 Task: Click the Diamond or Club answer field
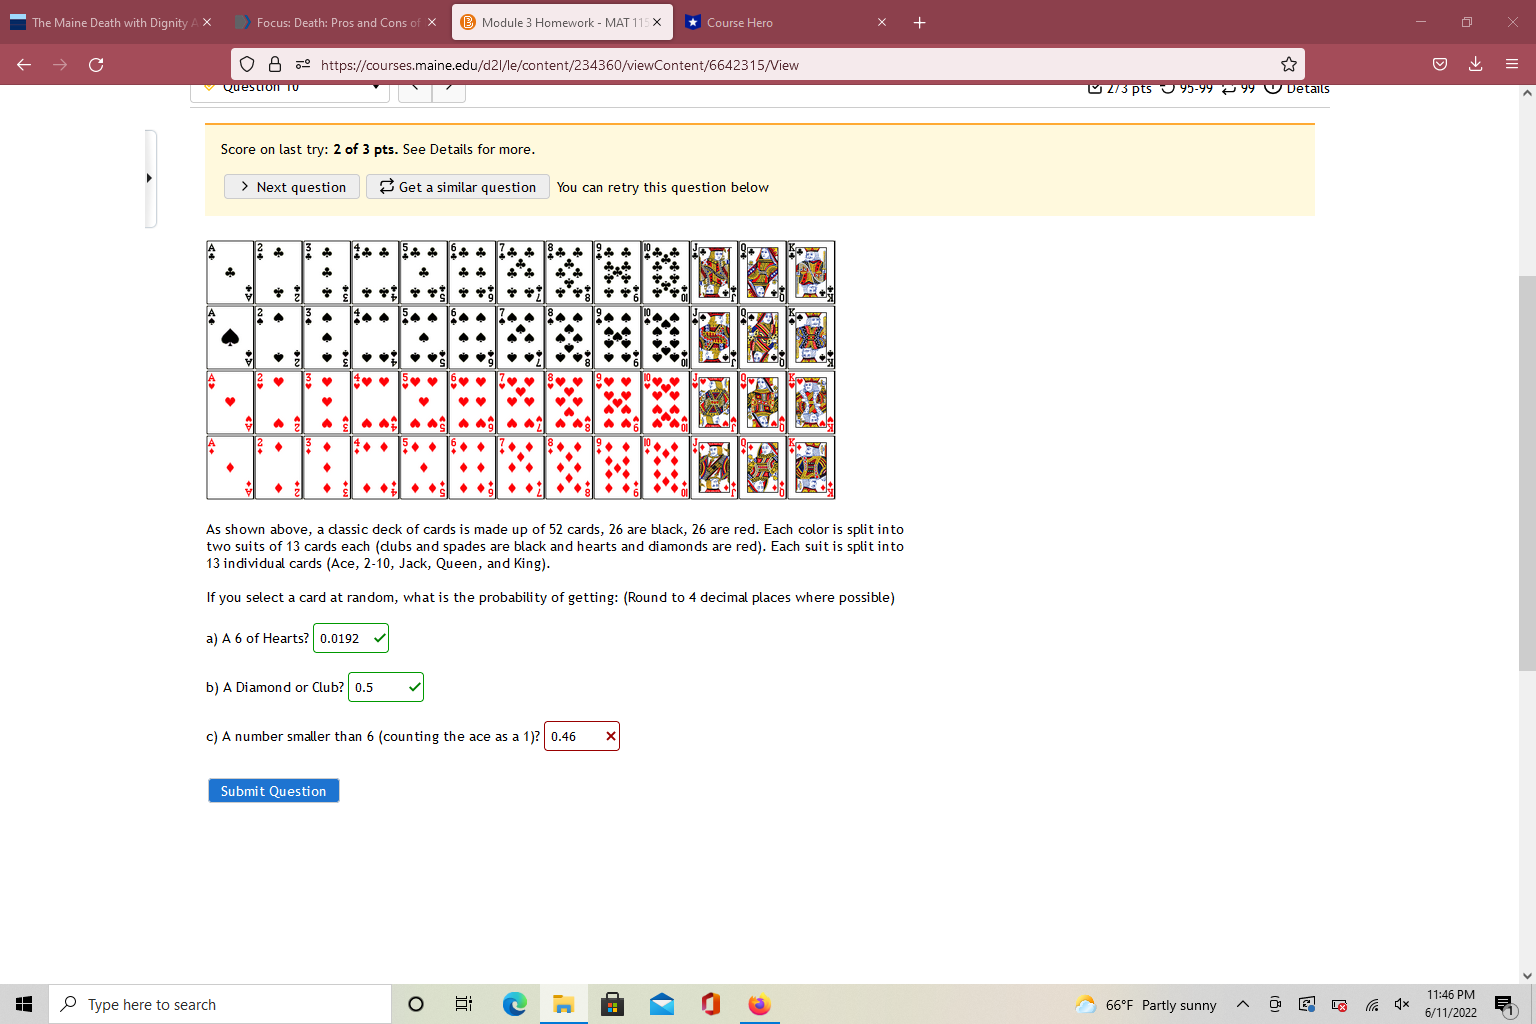coord(386,687)
